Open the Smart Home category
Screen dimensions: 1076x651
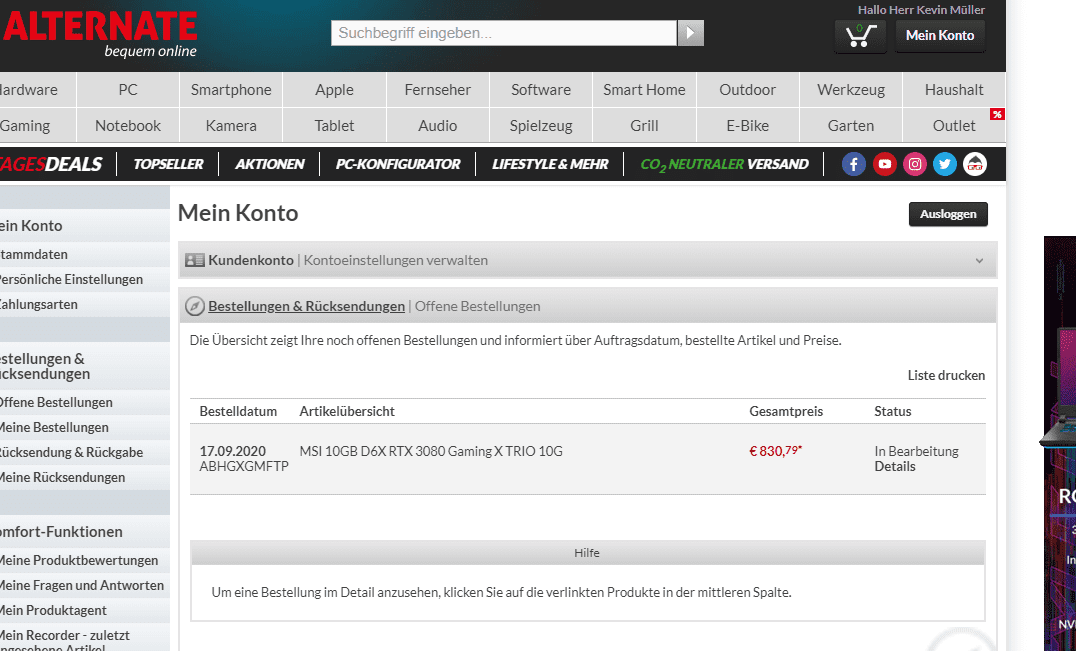coord(644,90)
